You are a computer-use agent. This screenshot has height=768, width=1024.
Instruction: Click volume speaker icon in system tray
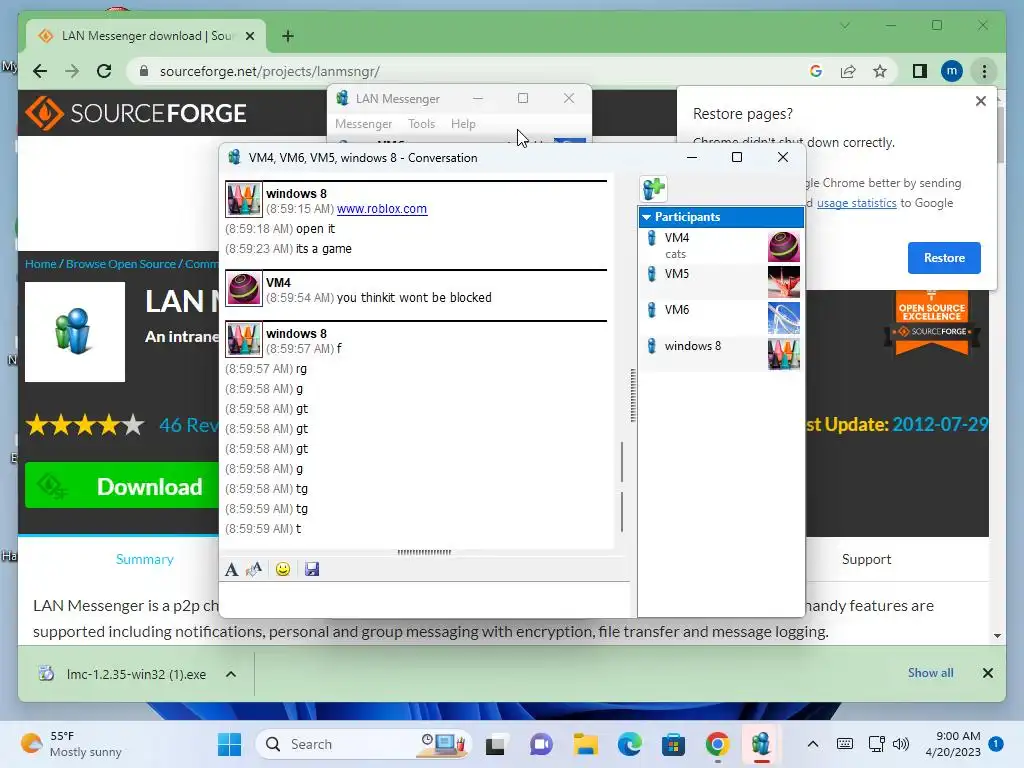tap(901, 744)
